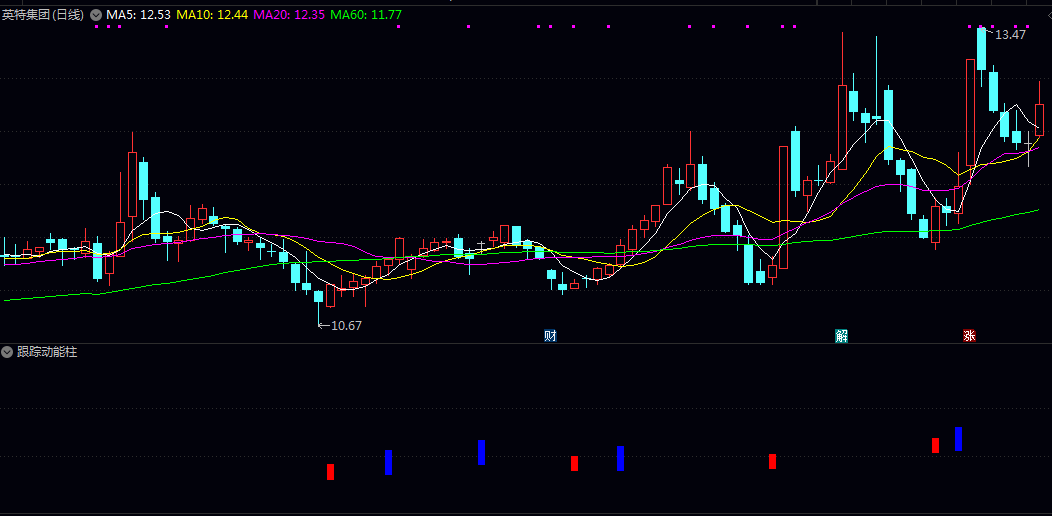Screen dimensions: 1052x516
Task: Click the 10.67 low price label
Action: (346, 325)
